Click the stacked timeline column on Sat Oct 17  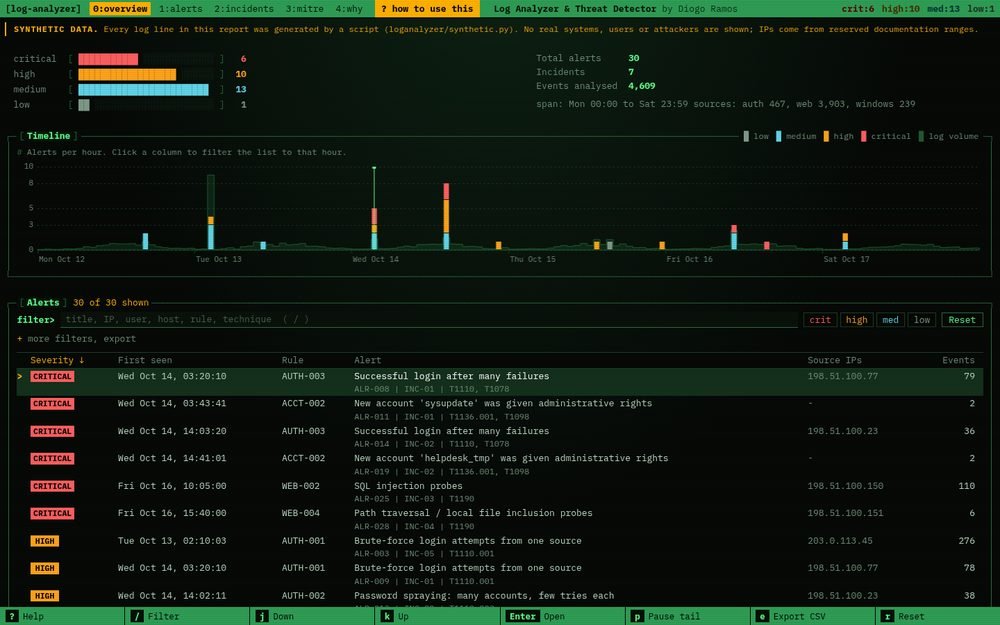pyautogui.click(x=845, y=241)
